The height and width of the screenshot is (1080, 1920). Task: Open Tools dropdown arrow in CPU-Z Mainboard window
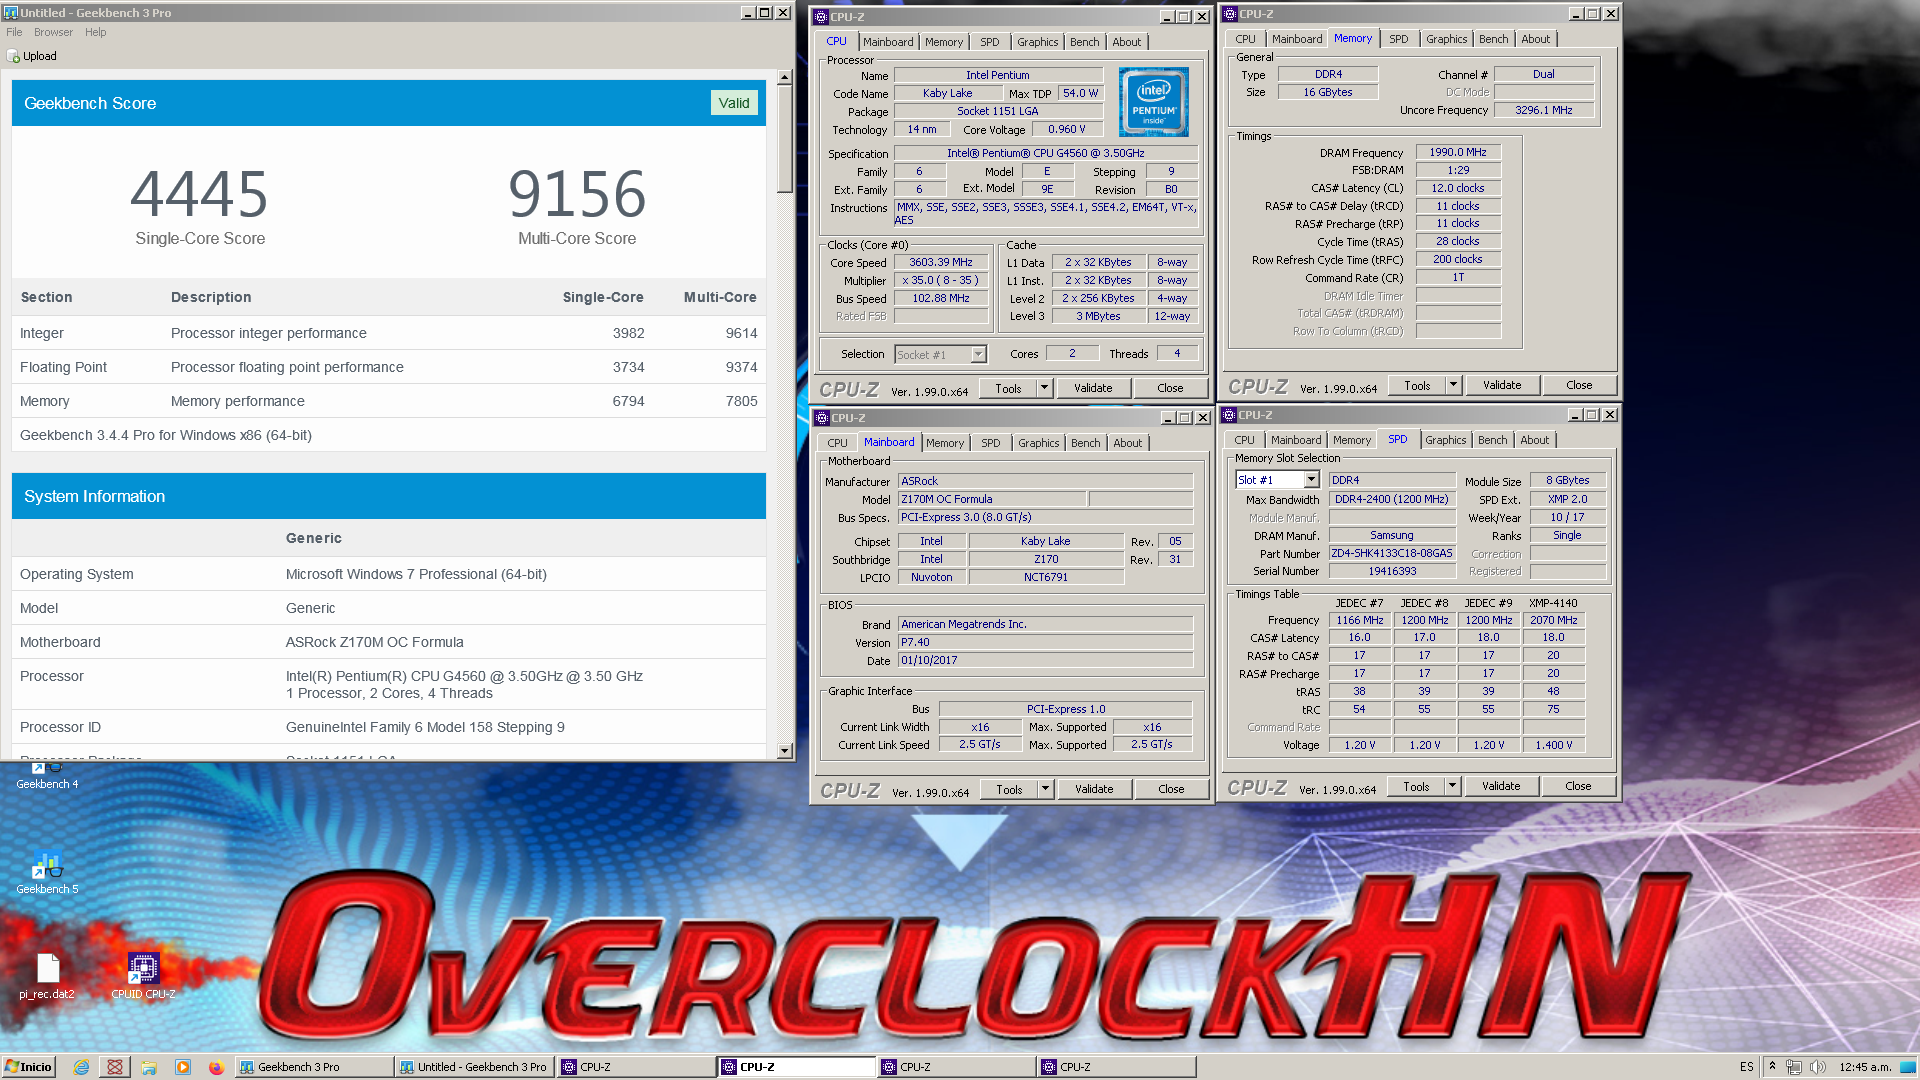tap(1045, 789)
